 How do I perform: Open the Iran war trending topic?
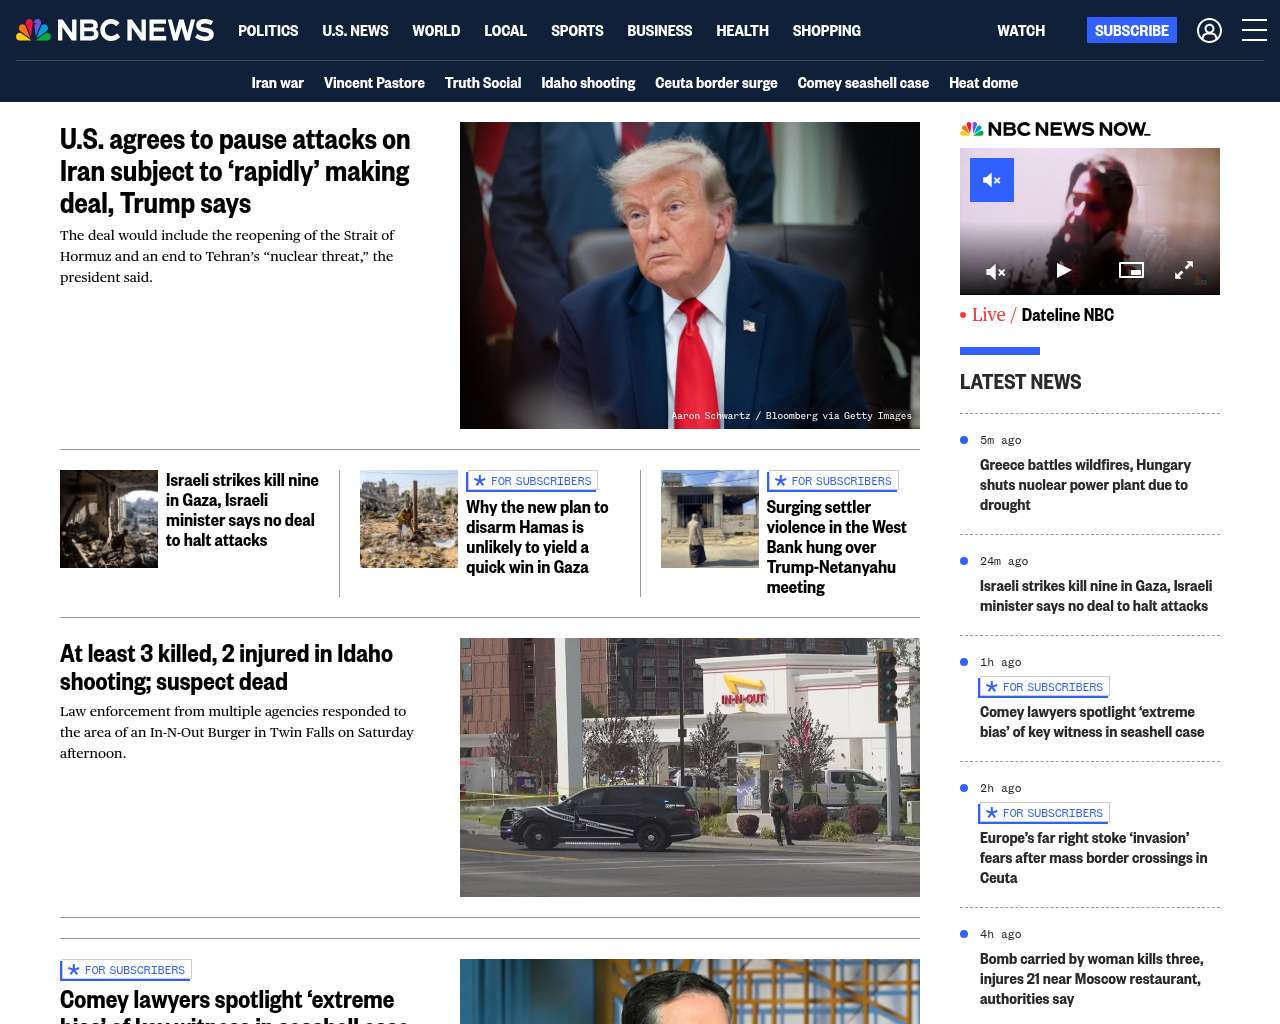(277, 83)
